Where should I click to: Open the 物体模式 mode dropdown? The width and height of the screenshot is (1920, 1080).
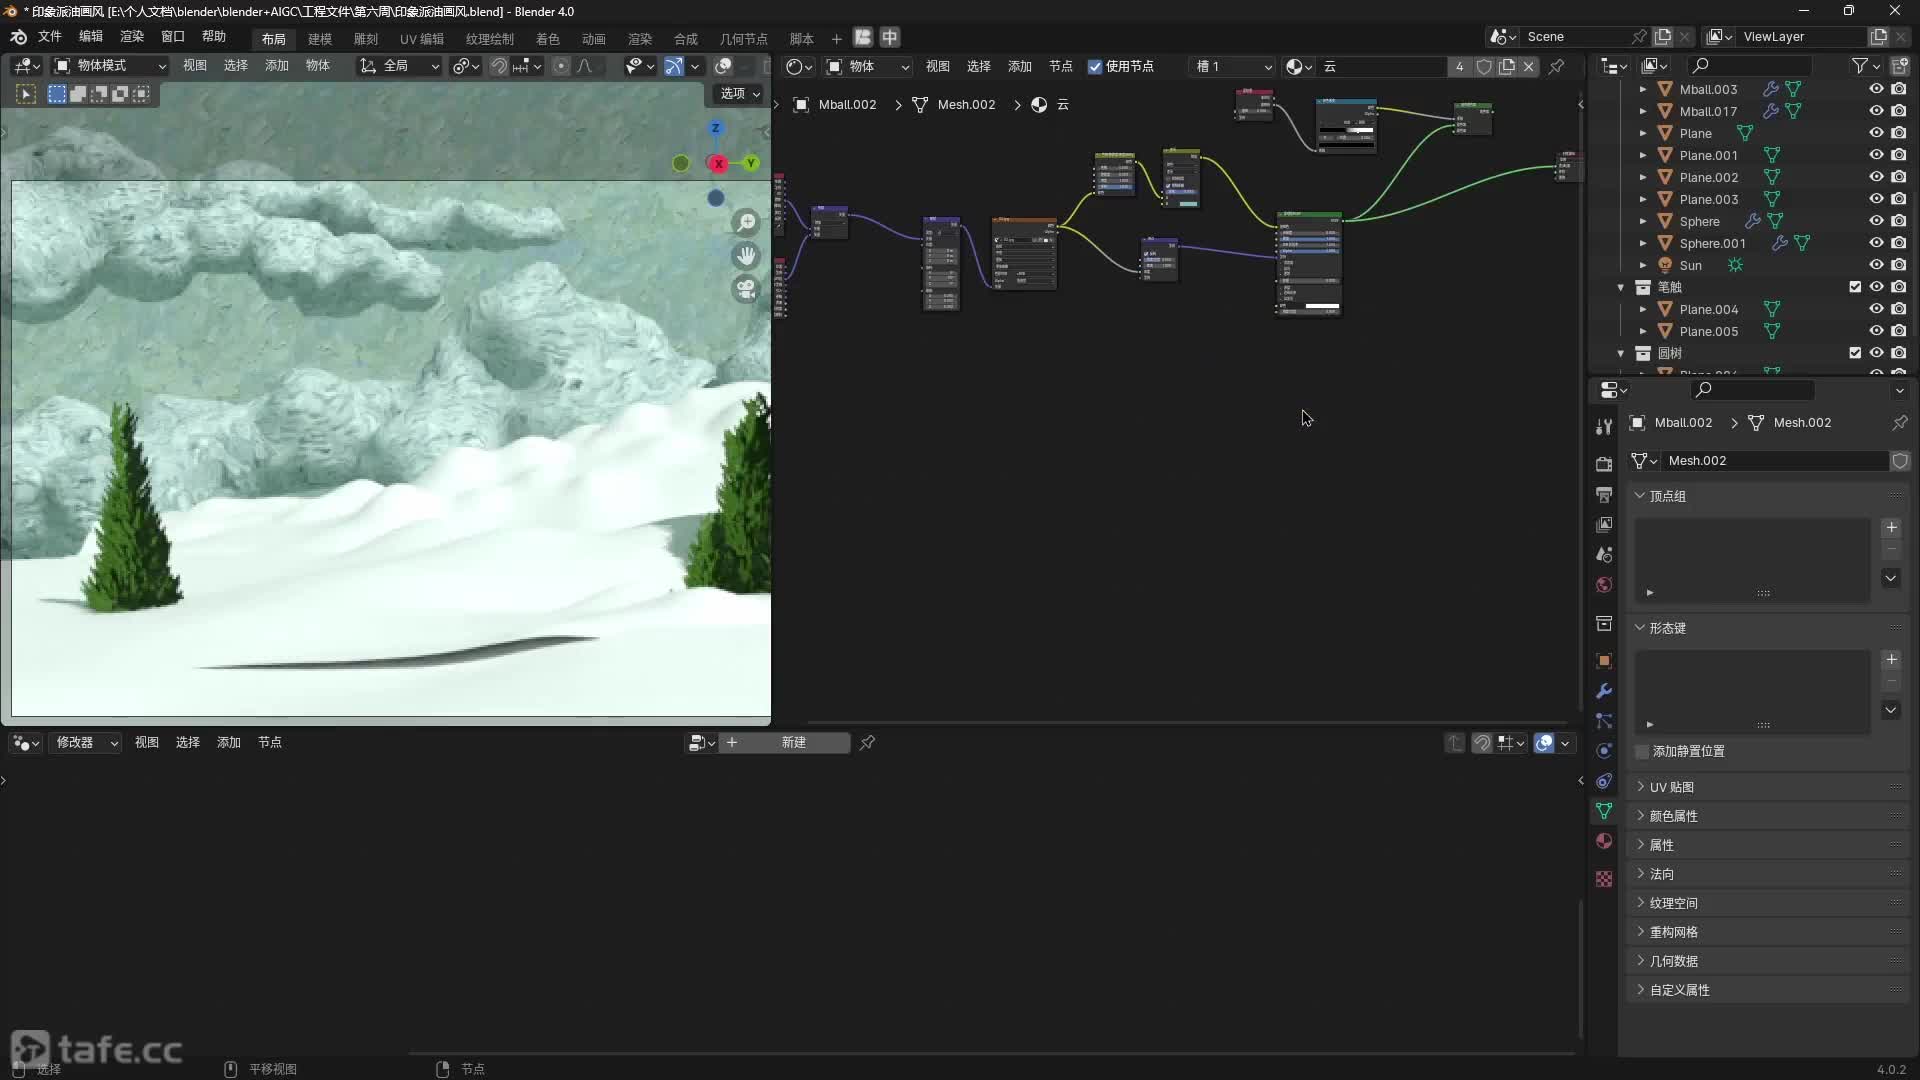pyautogui.click(x=110, y=66)
